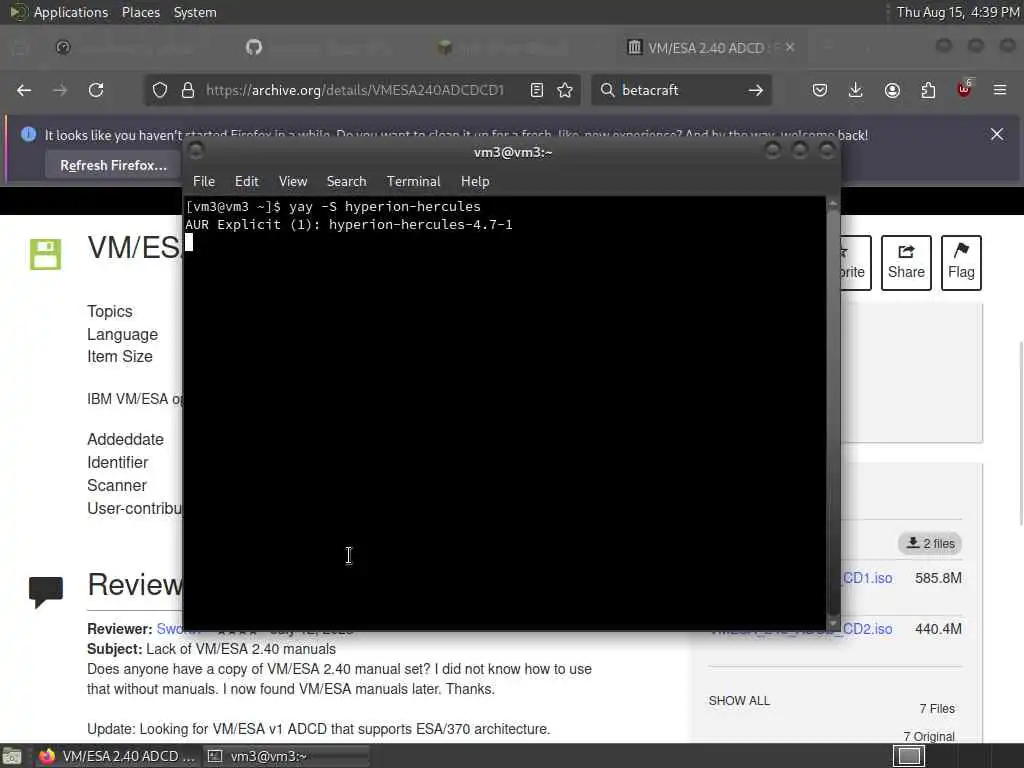1024x768 pixels.
Task: Click the 'Topics' metadata label
Action: [x=110, y=311]
